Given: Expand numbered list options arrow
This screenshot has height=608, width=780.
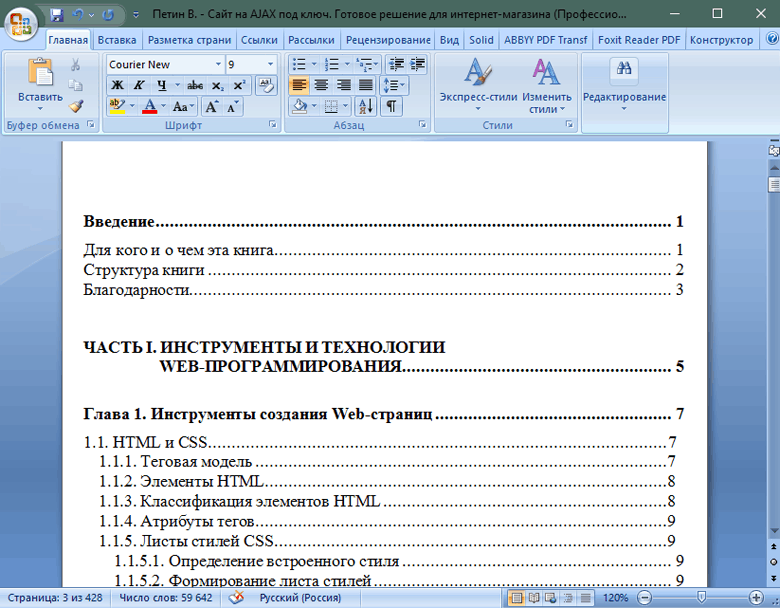Looking at the screenshot, I should [347, 64].
